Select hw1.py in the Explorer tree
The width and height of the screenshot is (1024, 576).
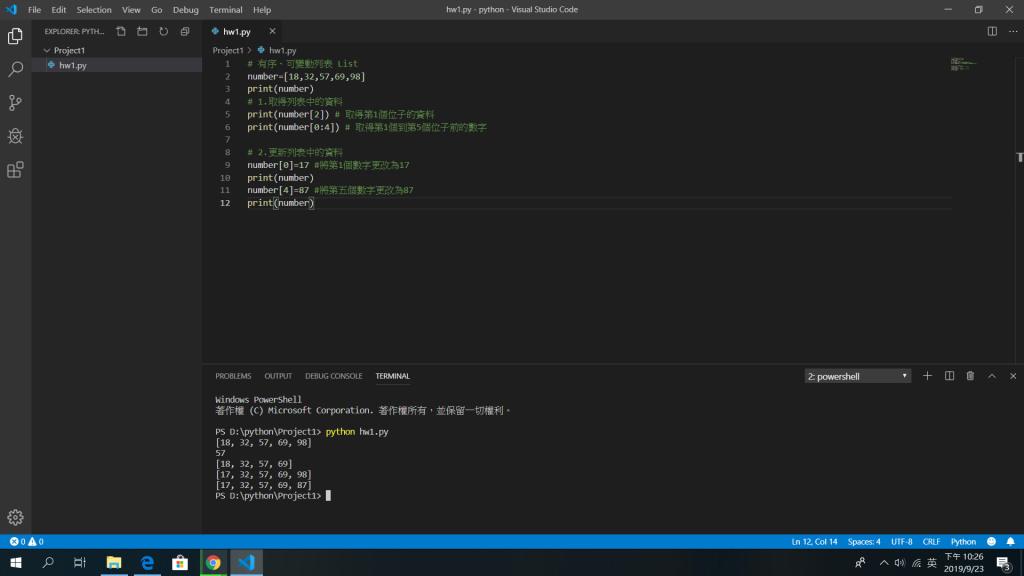tap(118, 65)
